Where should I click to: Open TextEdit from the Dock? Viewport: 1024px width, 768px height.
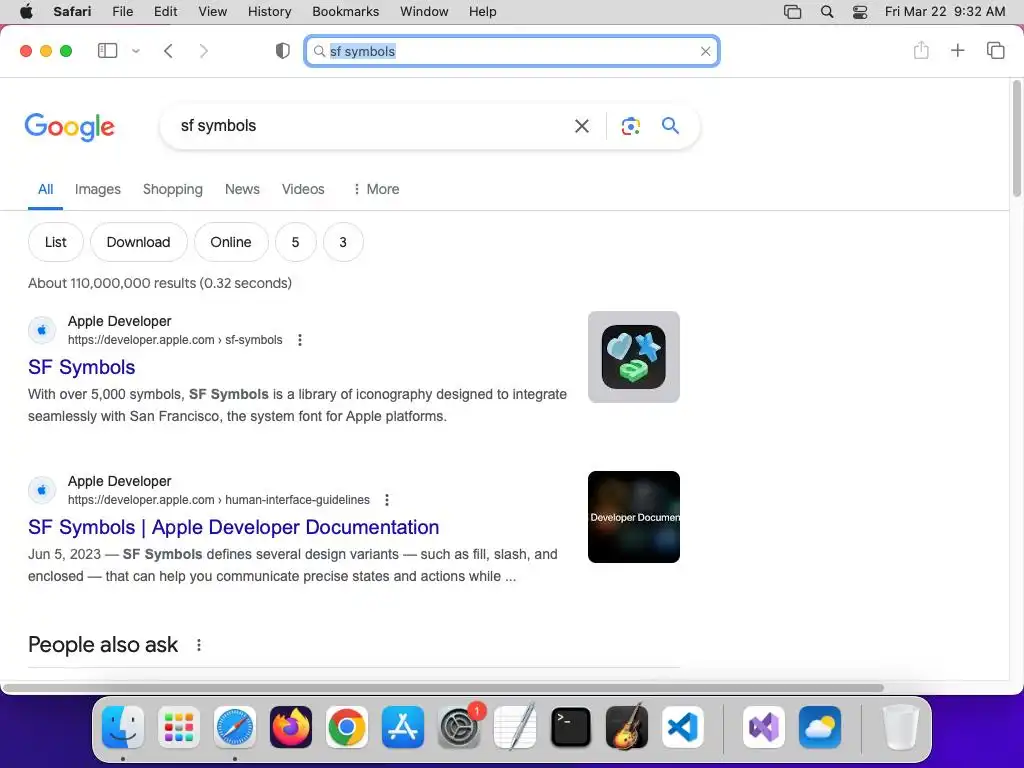[515, 727]
